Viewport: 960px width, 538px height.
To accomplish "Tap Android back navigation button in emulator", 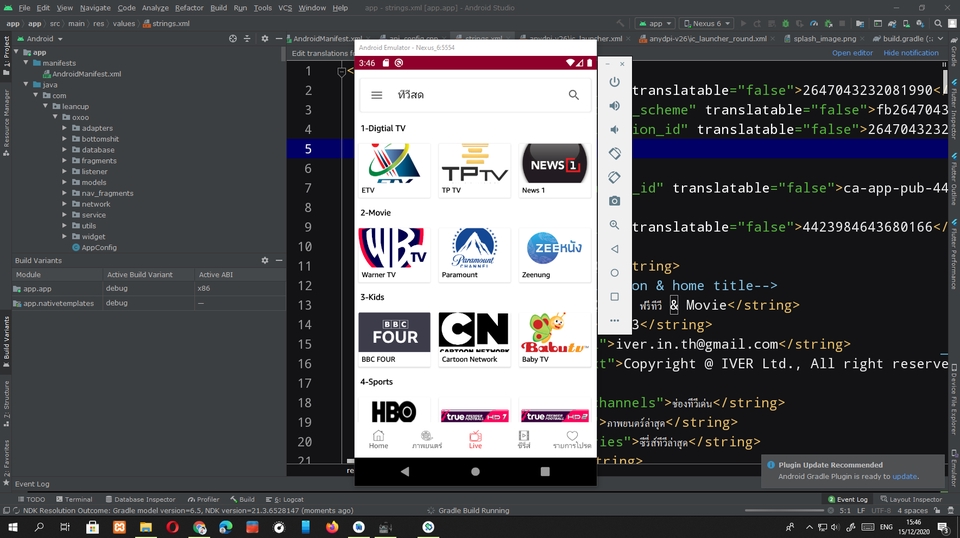I will click(x=405, y=471).
